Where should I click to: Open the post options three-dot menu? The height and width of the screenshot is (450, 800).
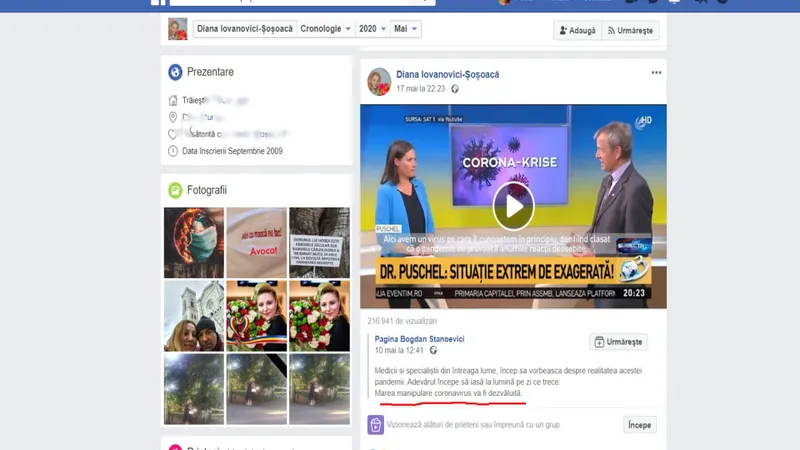(656, 73)
